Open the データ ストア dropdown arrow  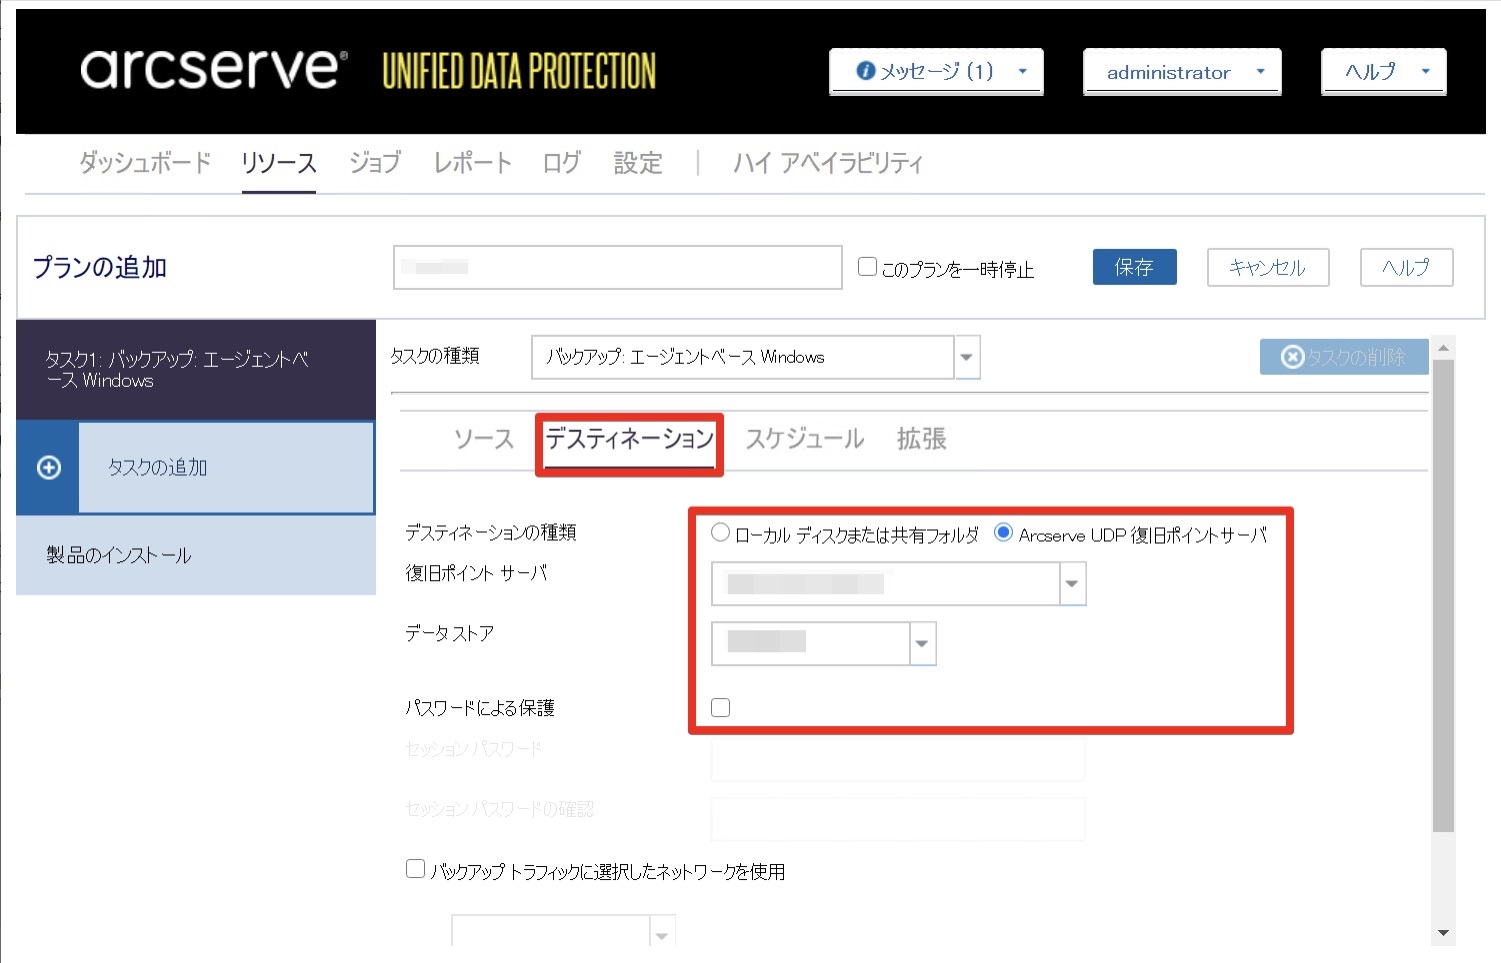tap(922, 644)
